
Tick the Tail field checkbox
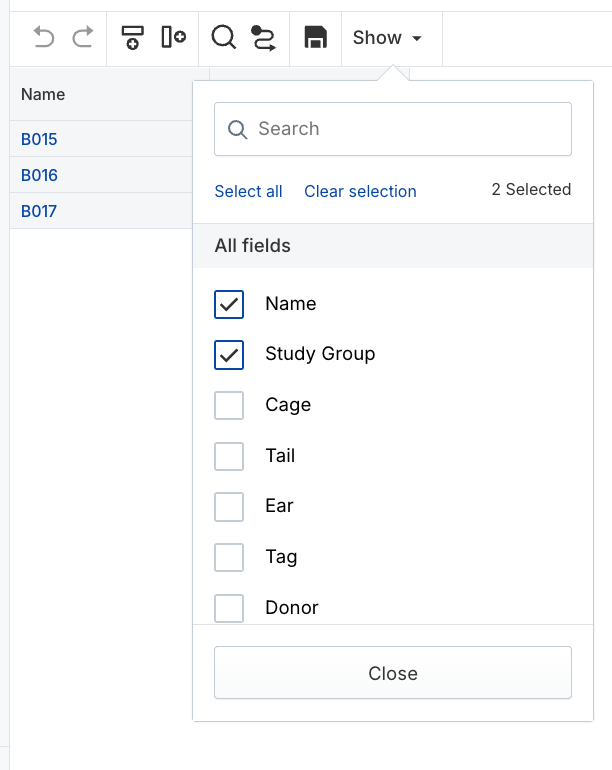tap(229, 457)
